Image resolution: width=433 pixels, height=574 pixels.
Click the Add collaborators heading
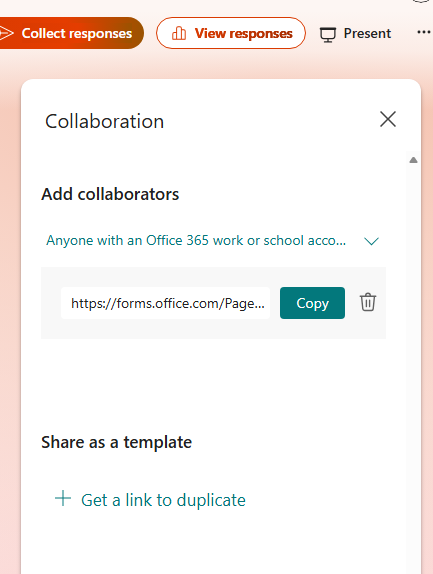(110, 194)
